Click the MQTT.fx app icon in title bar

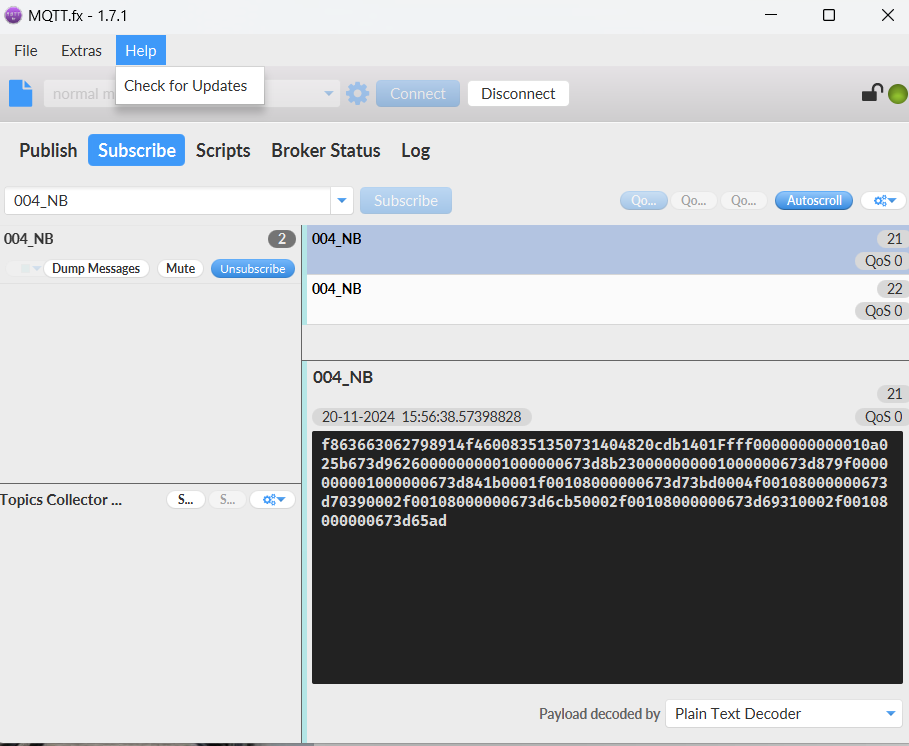[x=13, y=16]
